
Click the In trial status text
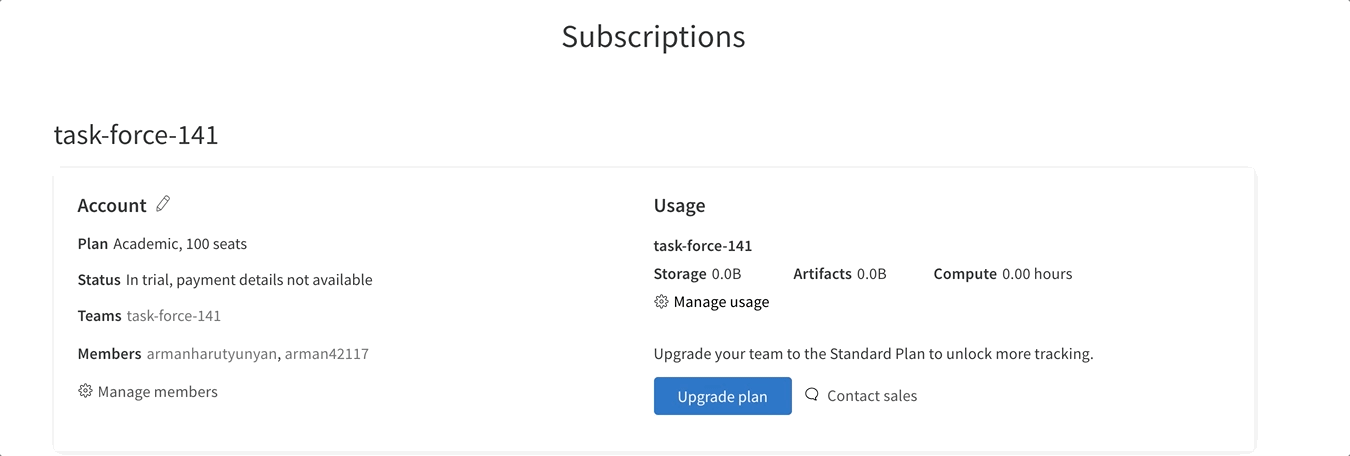coord(249,280)
